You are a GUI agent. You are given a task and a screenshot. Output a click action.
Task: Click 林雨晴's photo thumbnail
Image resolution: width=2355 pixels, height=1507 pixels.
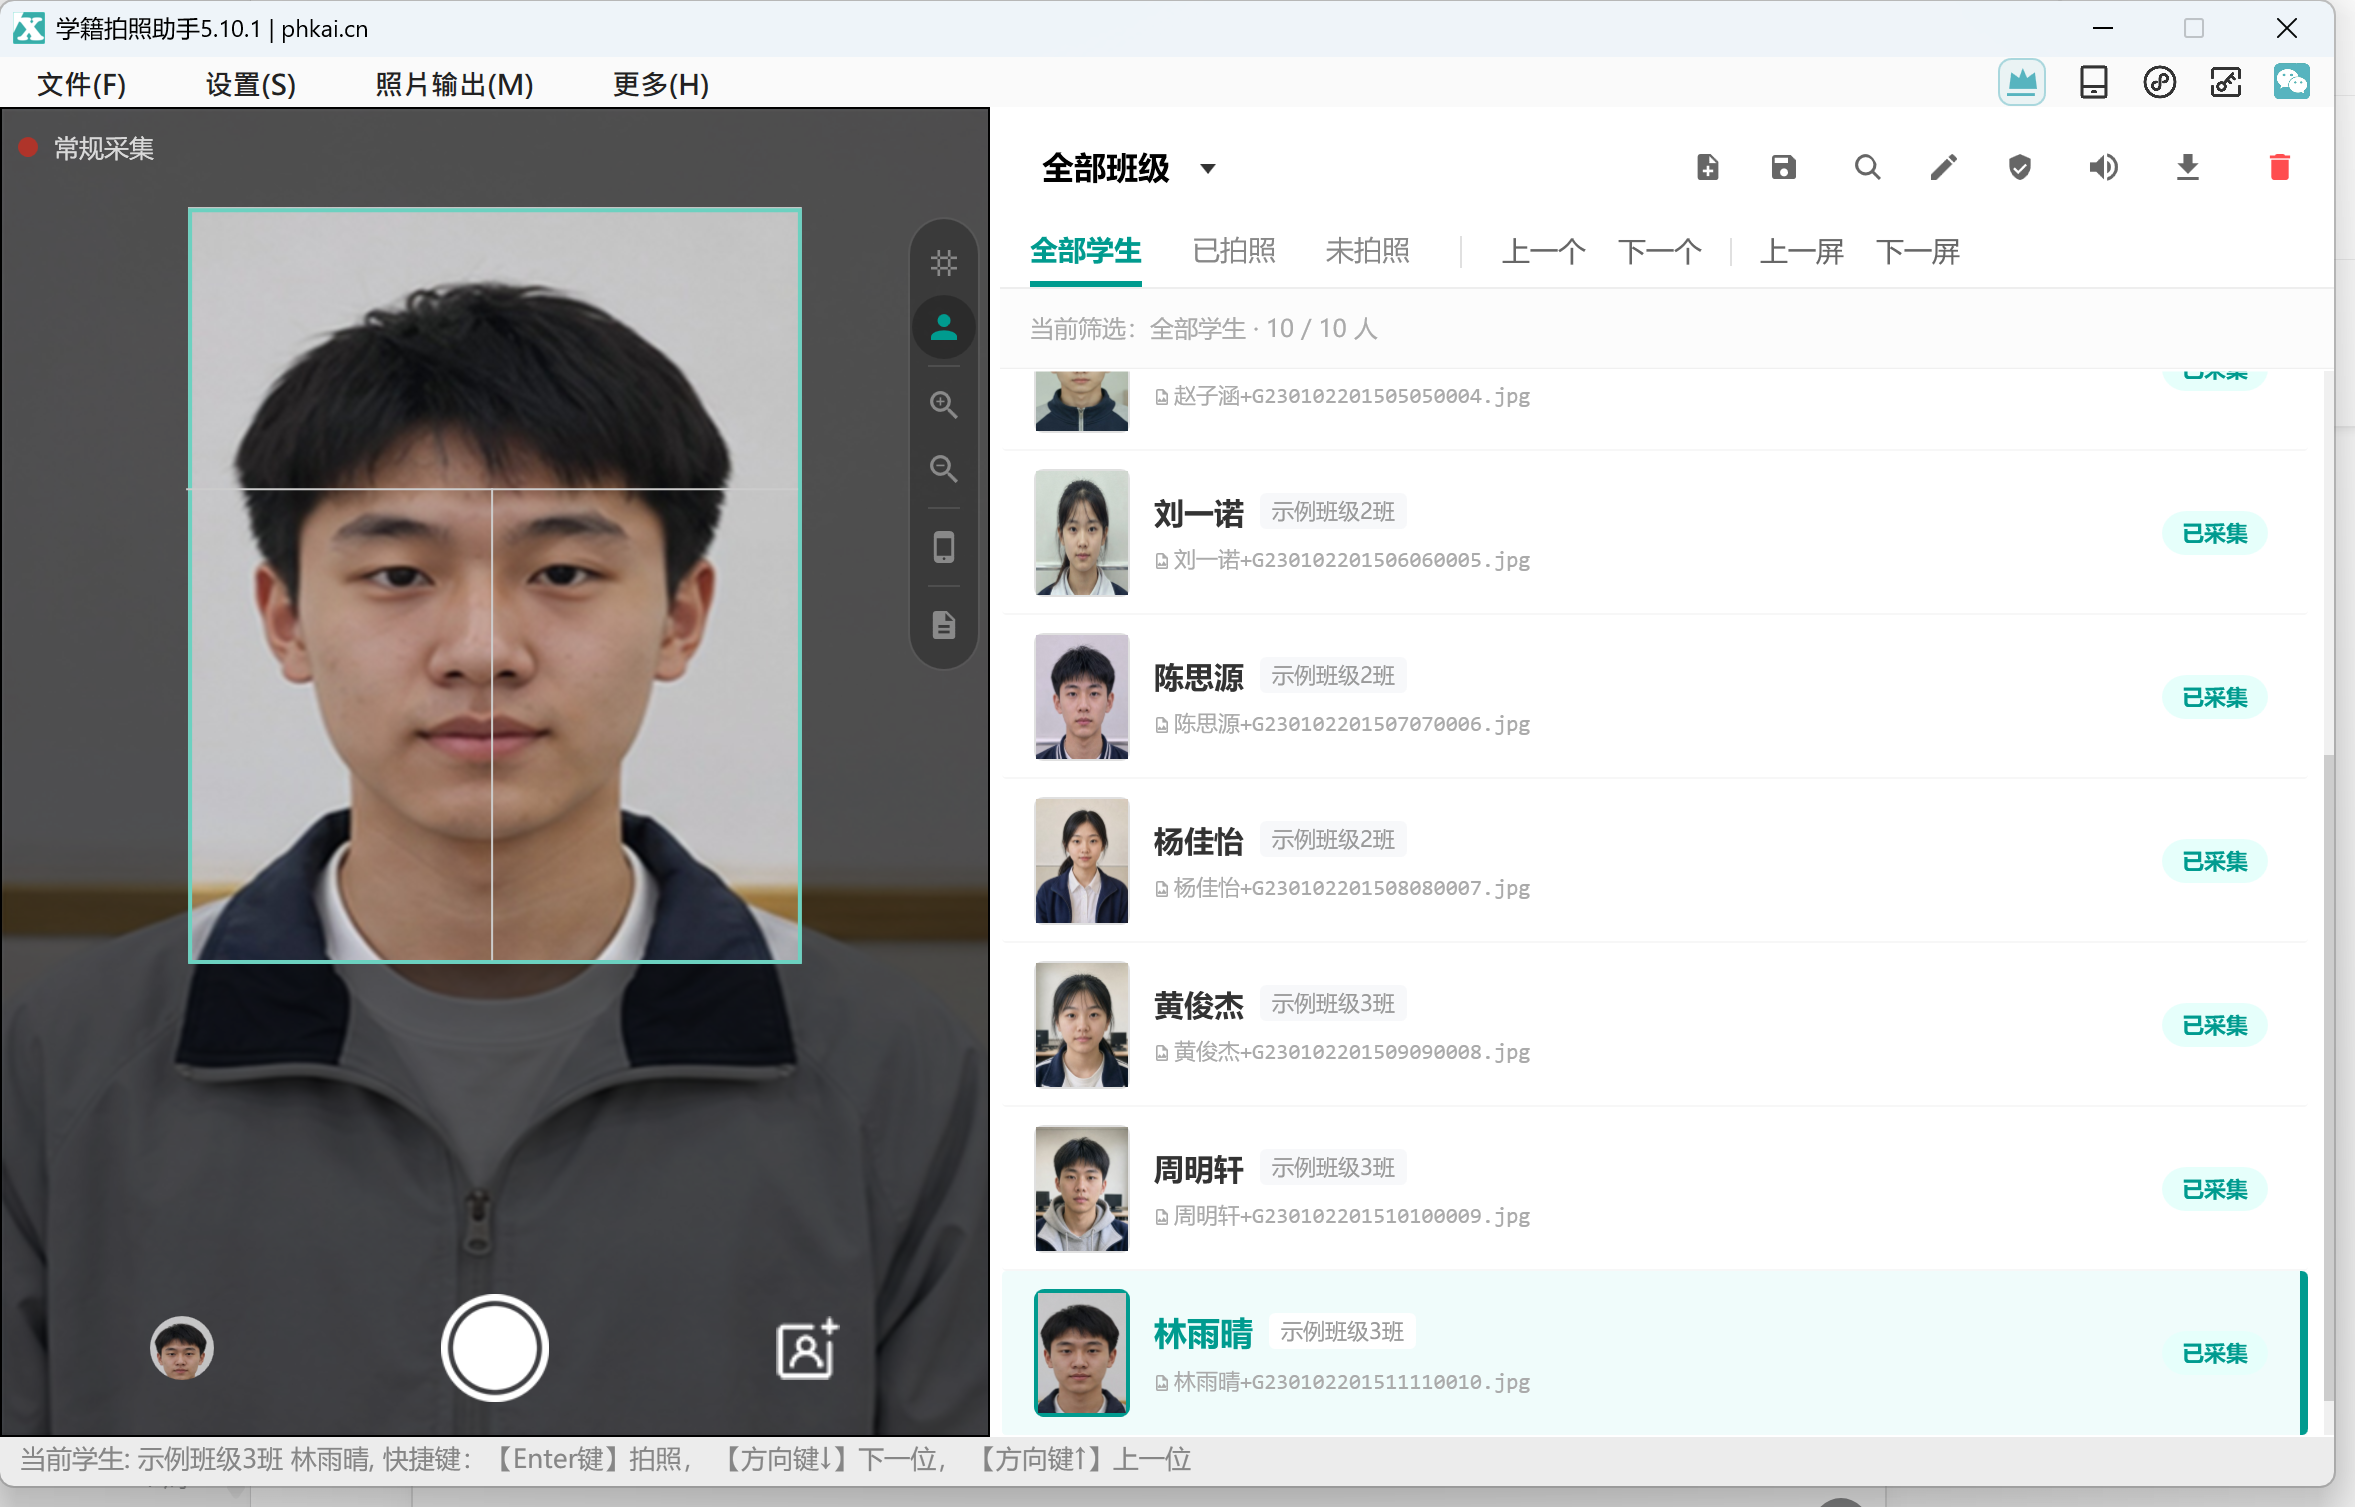(1081, 1353)
